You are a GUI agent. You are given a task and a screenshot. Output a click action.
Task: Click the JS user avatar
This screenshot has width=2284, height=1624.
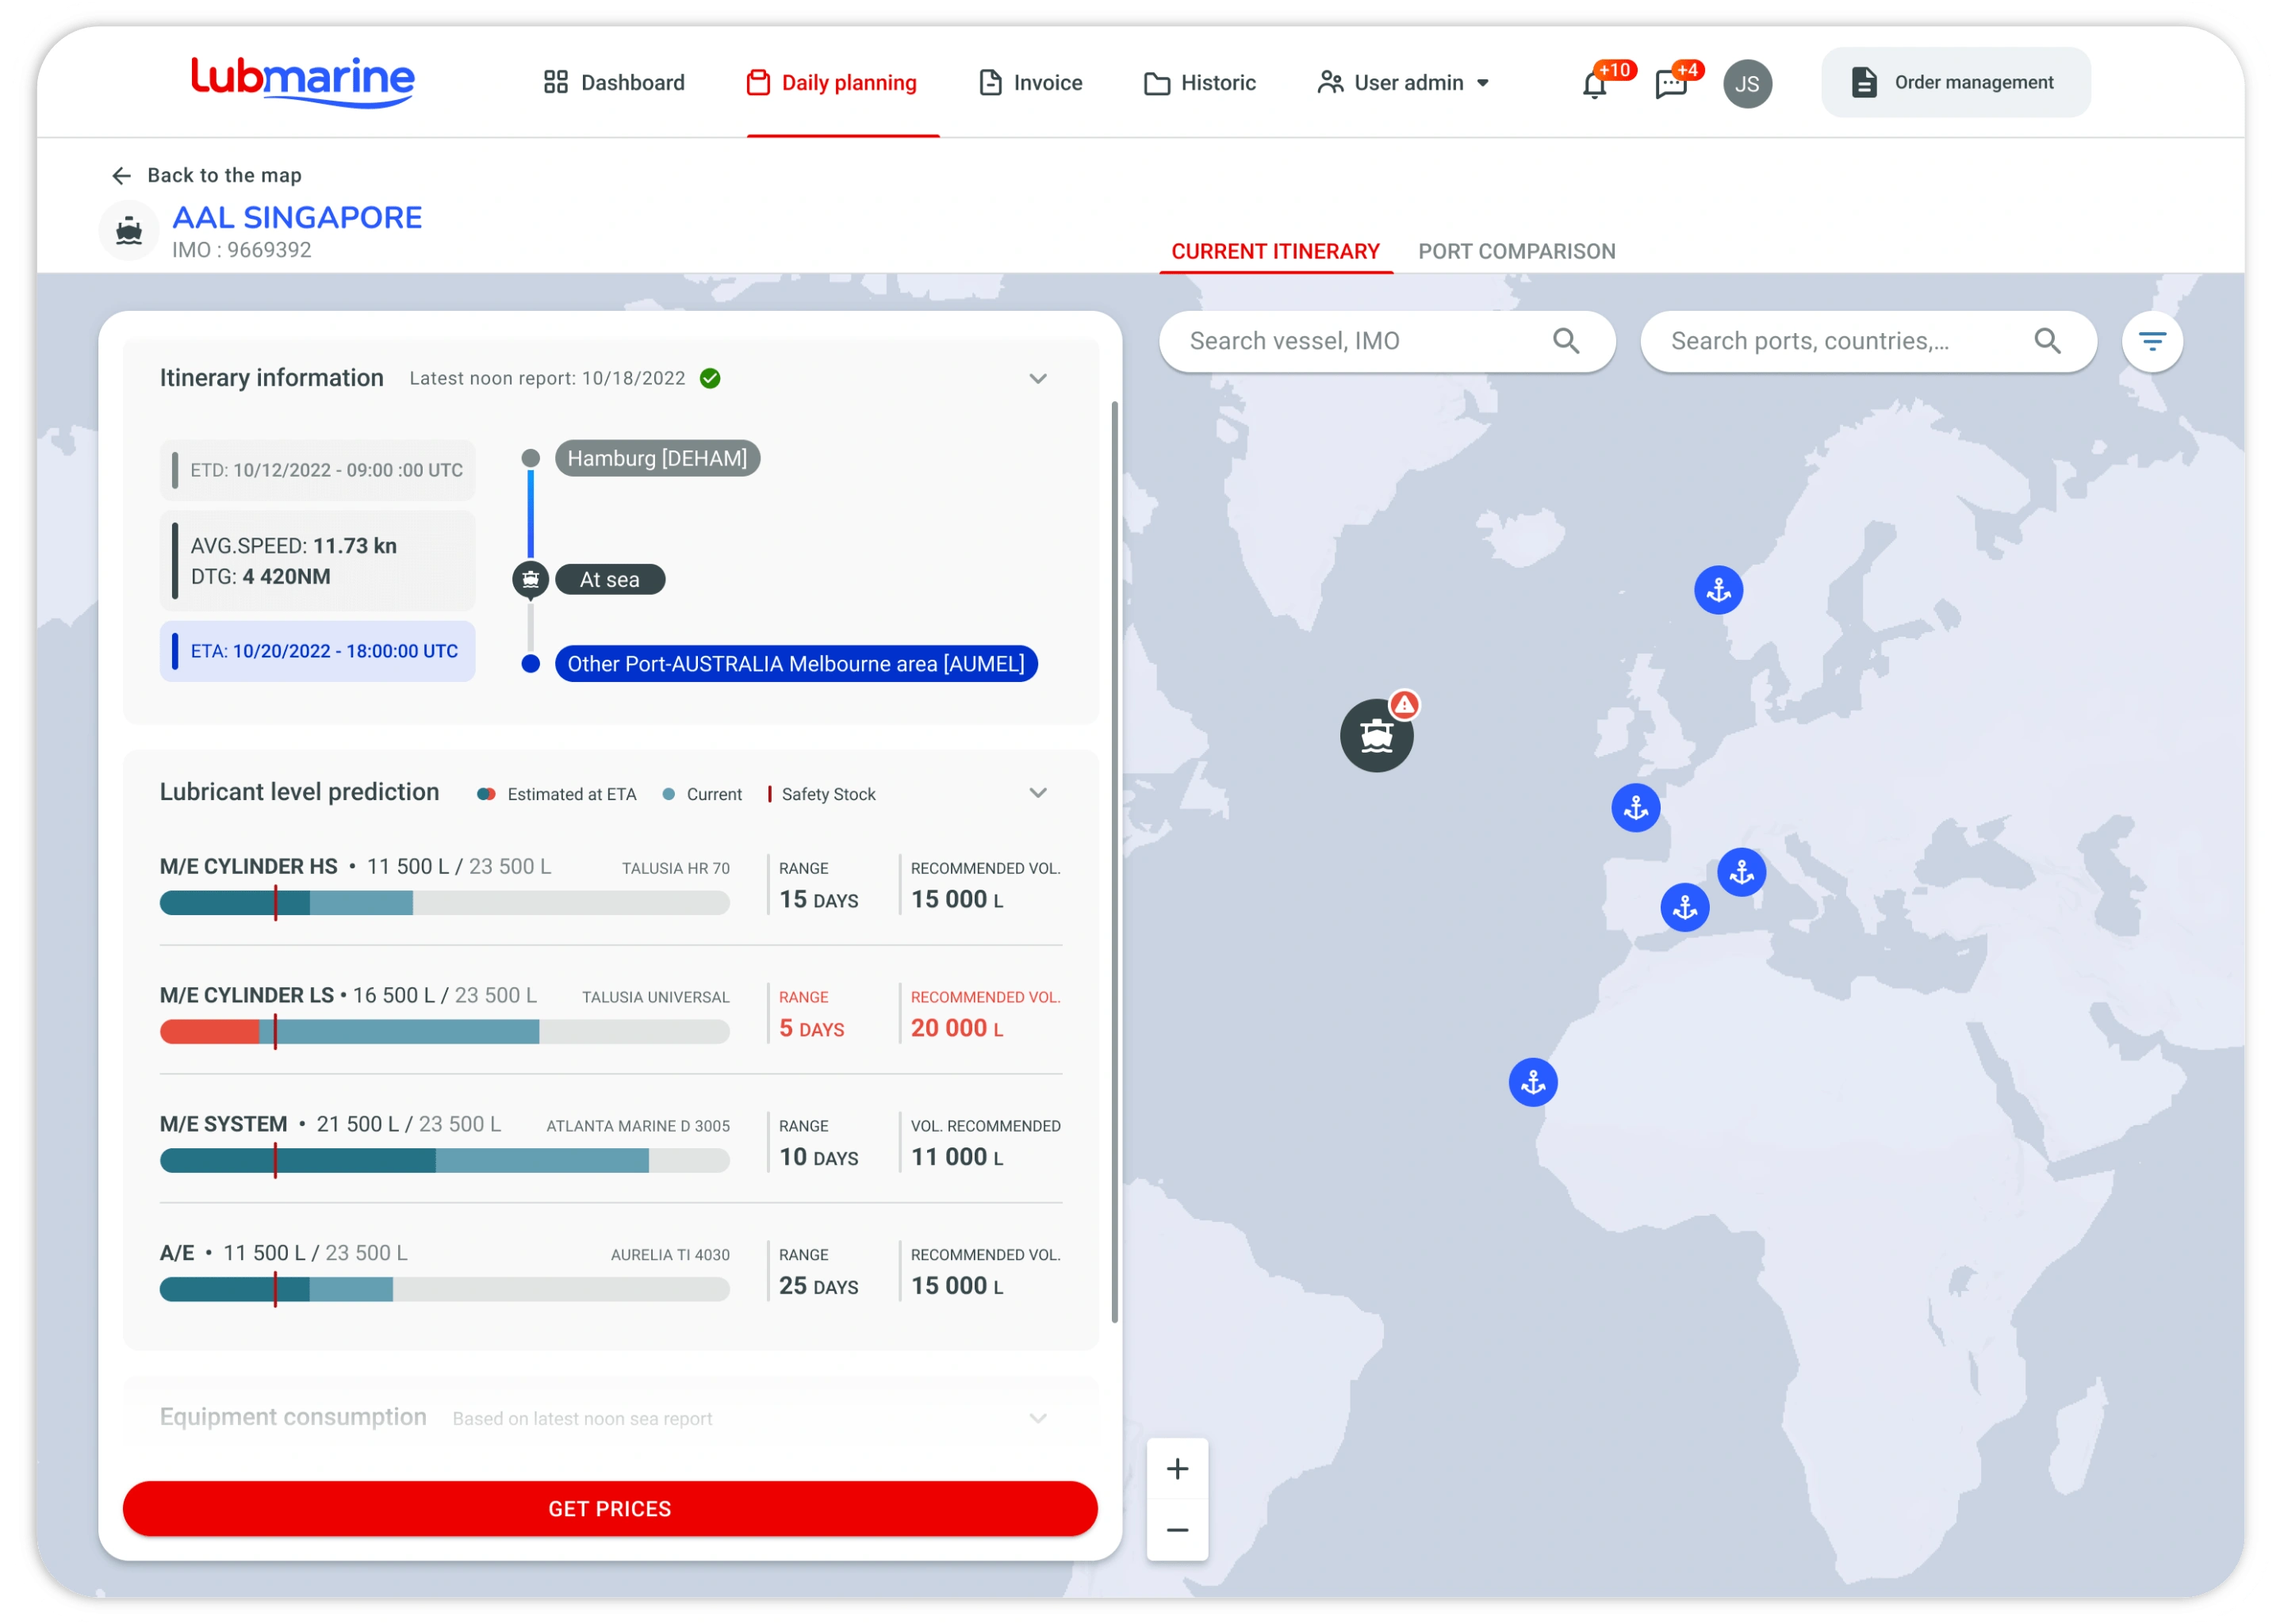point(1746,84)
